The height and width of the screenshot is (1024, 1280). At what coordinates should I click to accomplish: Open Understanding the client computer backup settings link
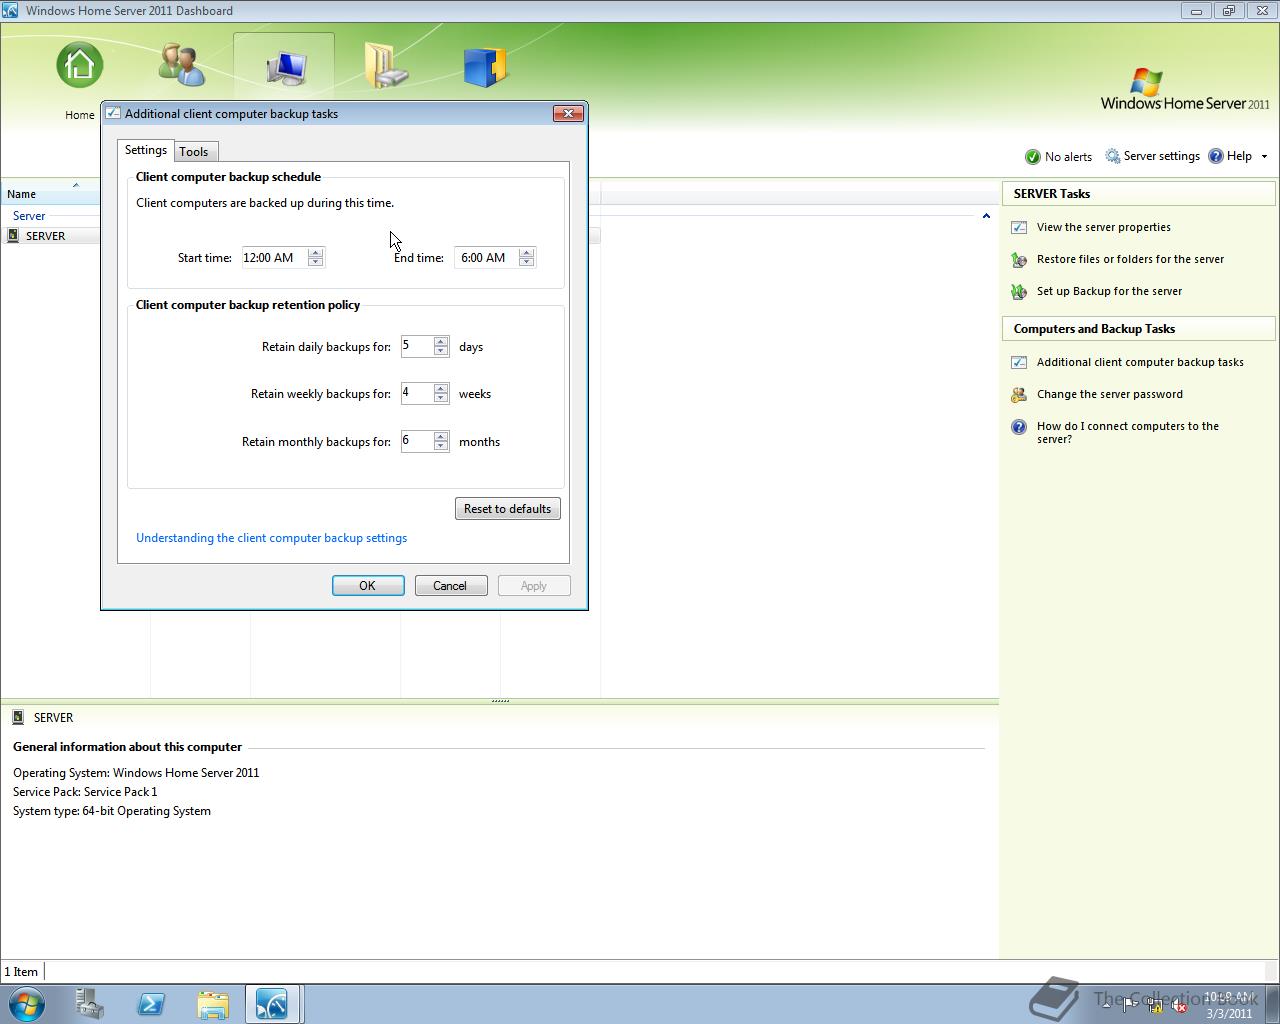click(272, 538)
